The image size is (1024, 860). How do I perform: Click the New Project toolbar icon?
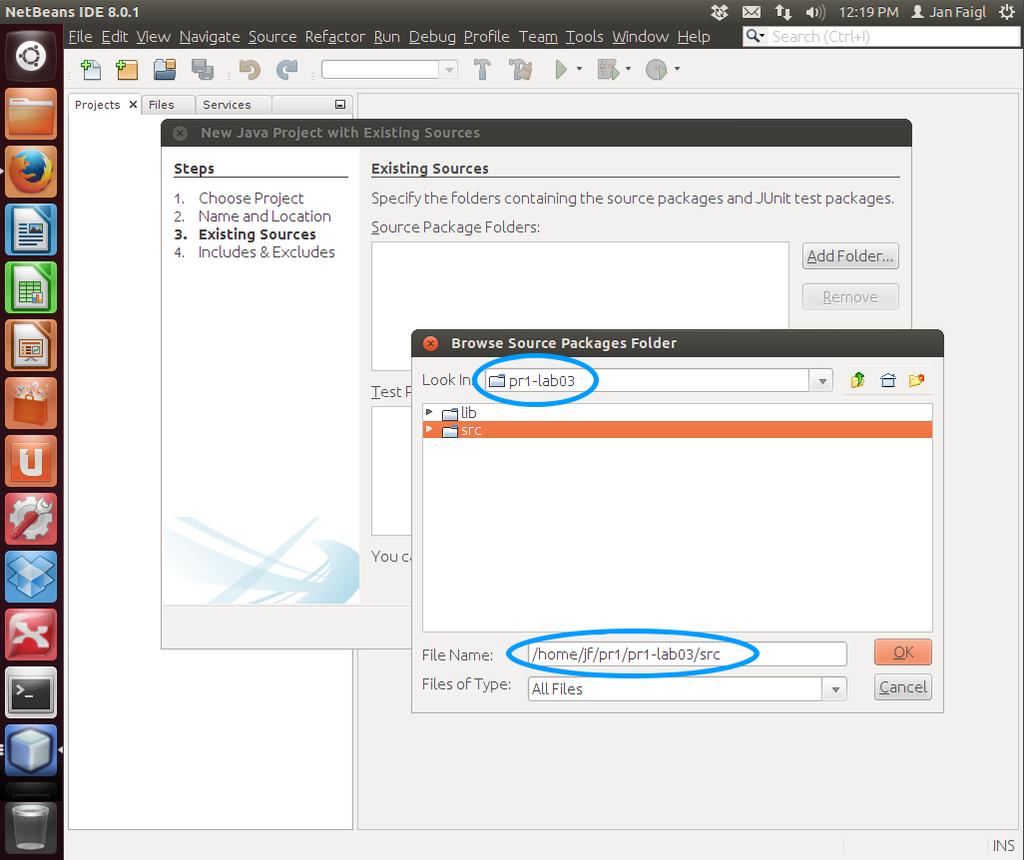(126, 69)
